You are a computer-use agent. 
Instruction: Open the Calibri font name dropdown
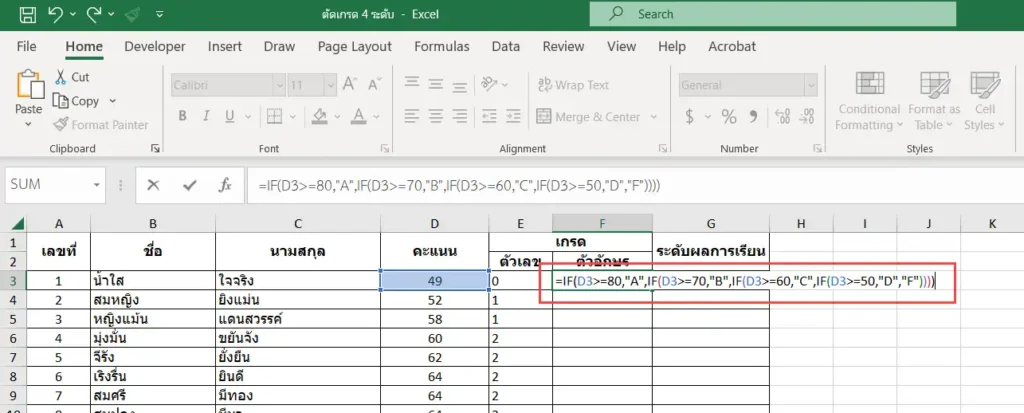click(279, 85)
